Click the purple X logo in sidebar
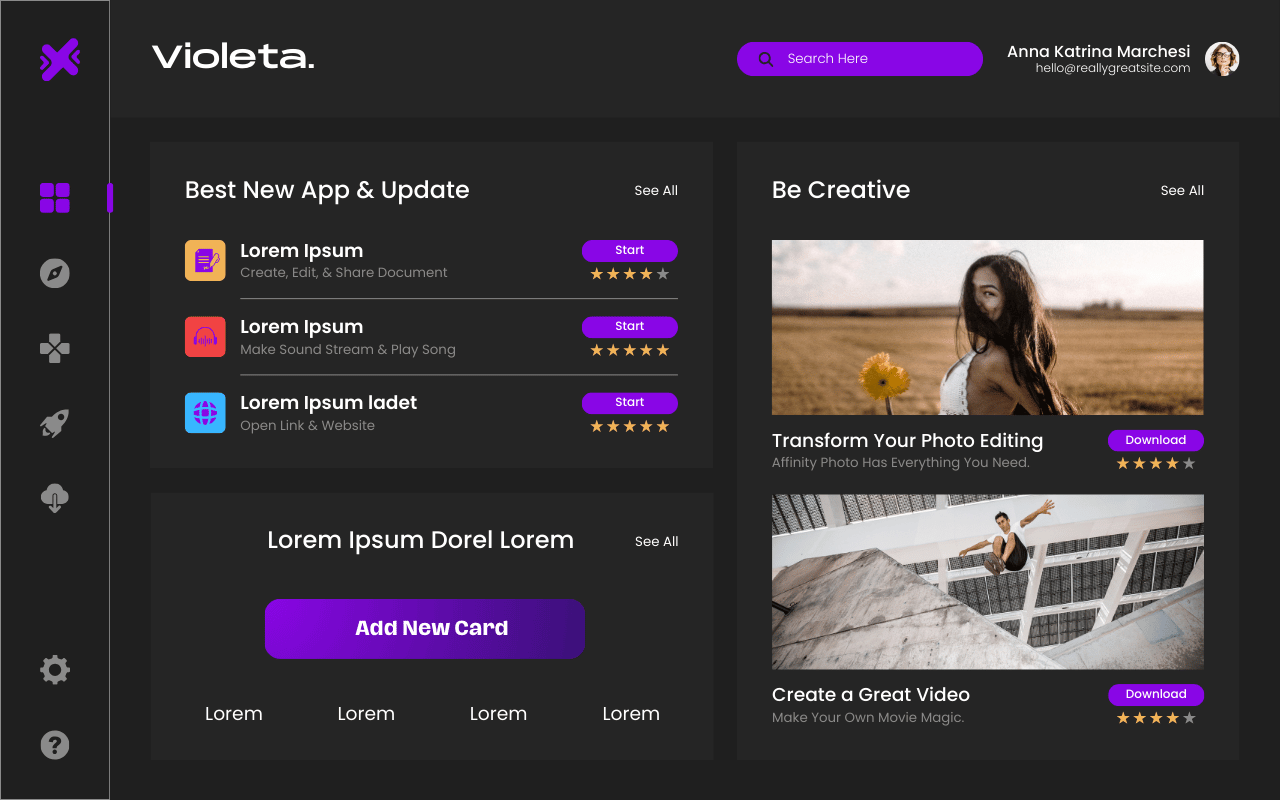Screen dimensions: 1280x800 tap(59, 60)
